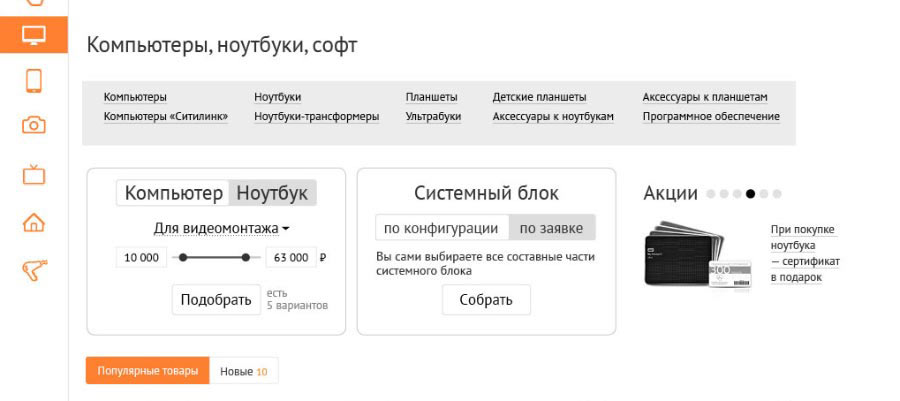Select the camera category icon
Image resolution: width=900 pixels, height=401 pixels.
click(x=34, y=126)
